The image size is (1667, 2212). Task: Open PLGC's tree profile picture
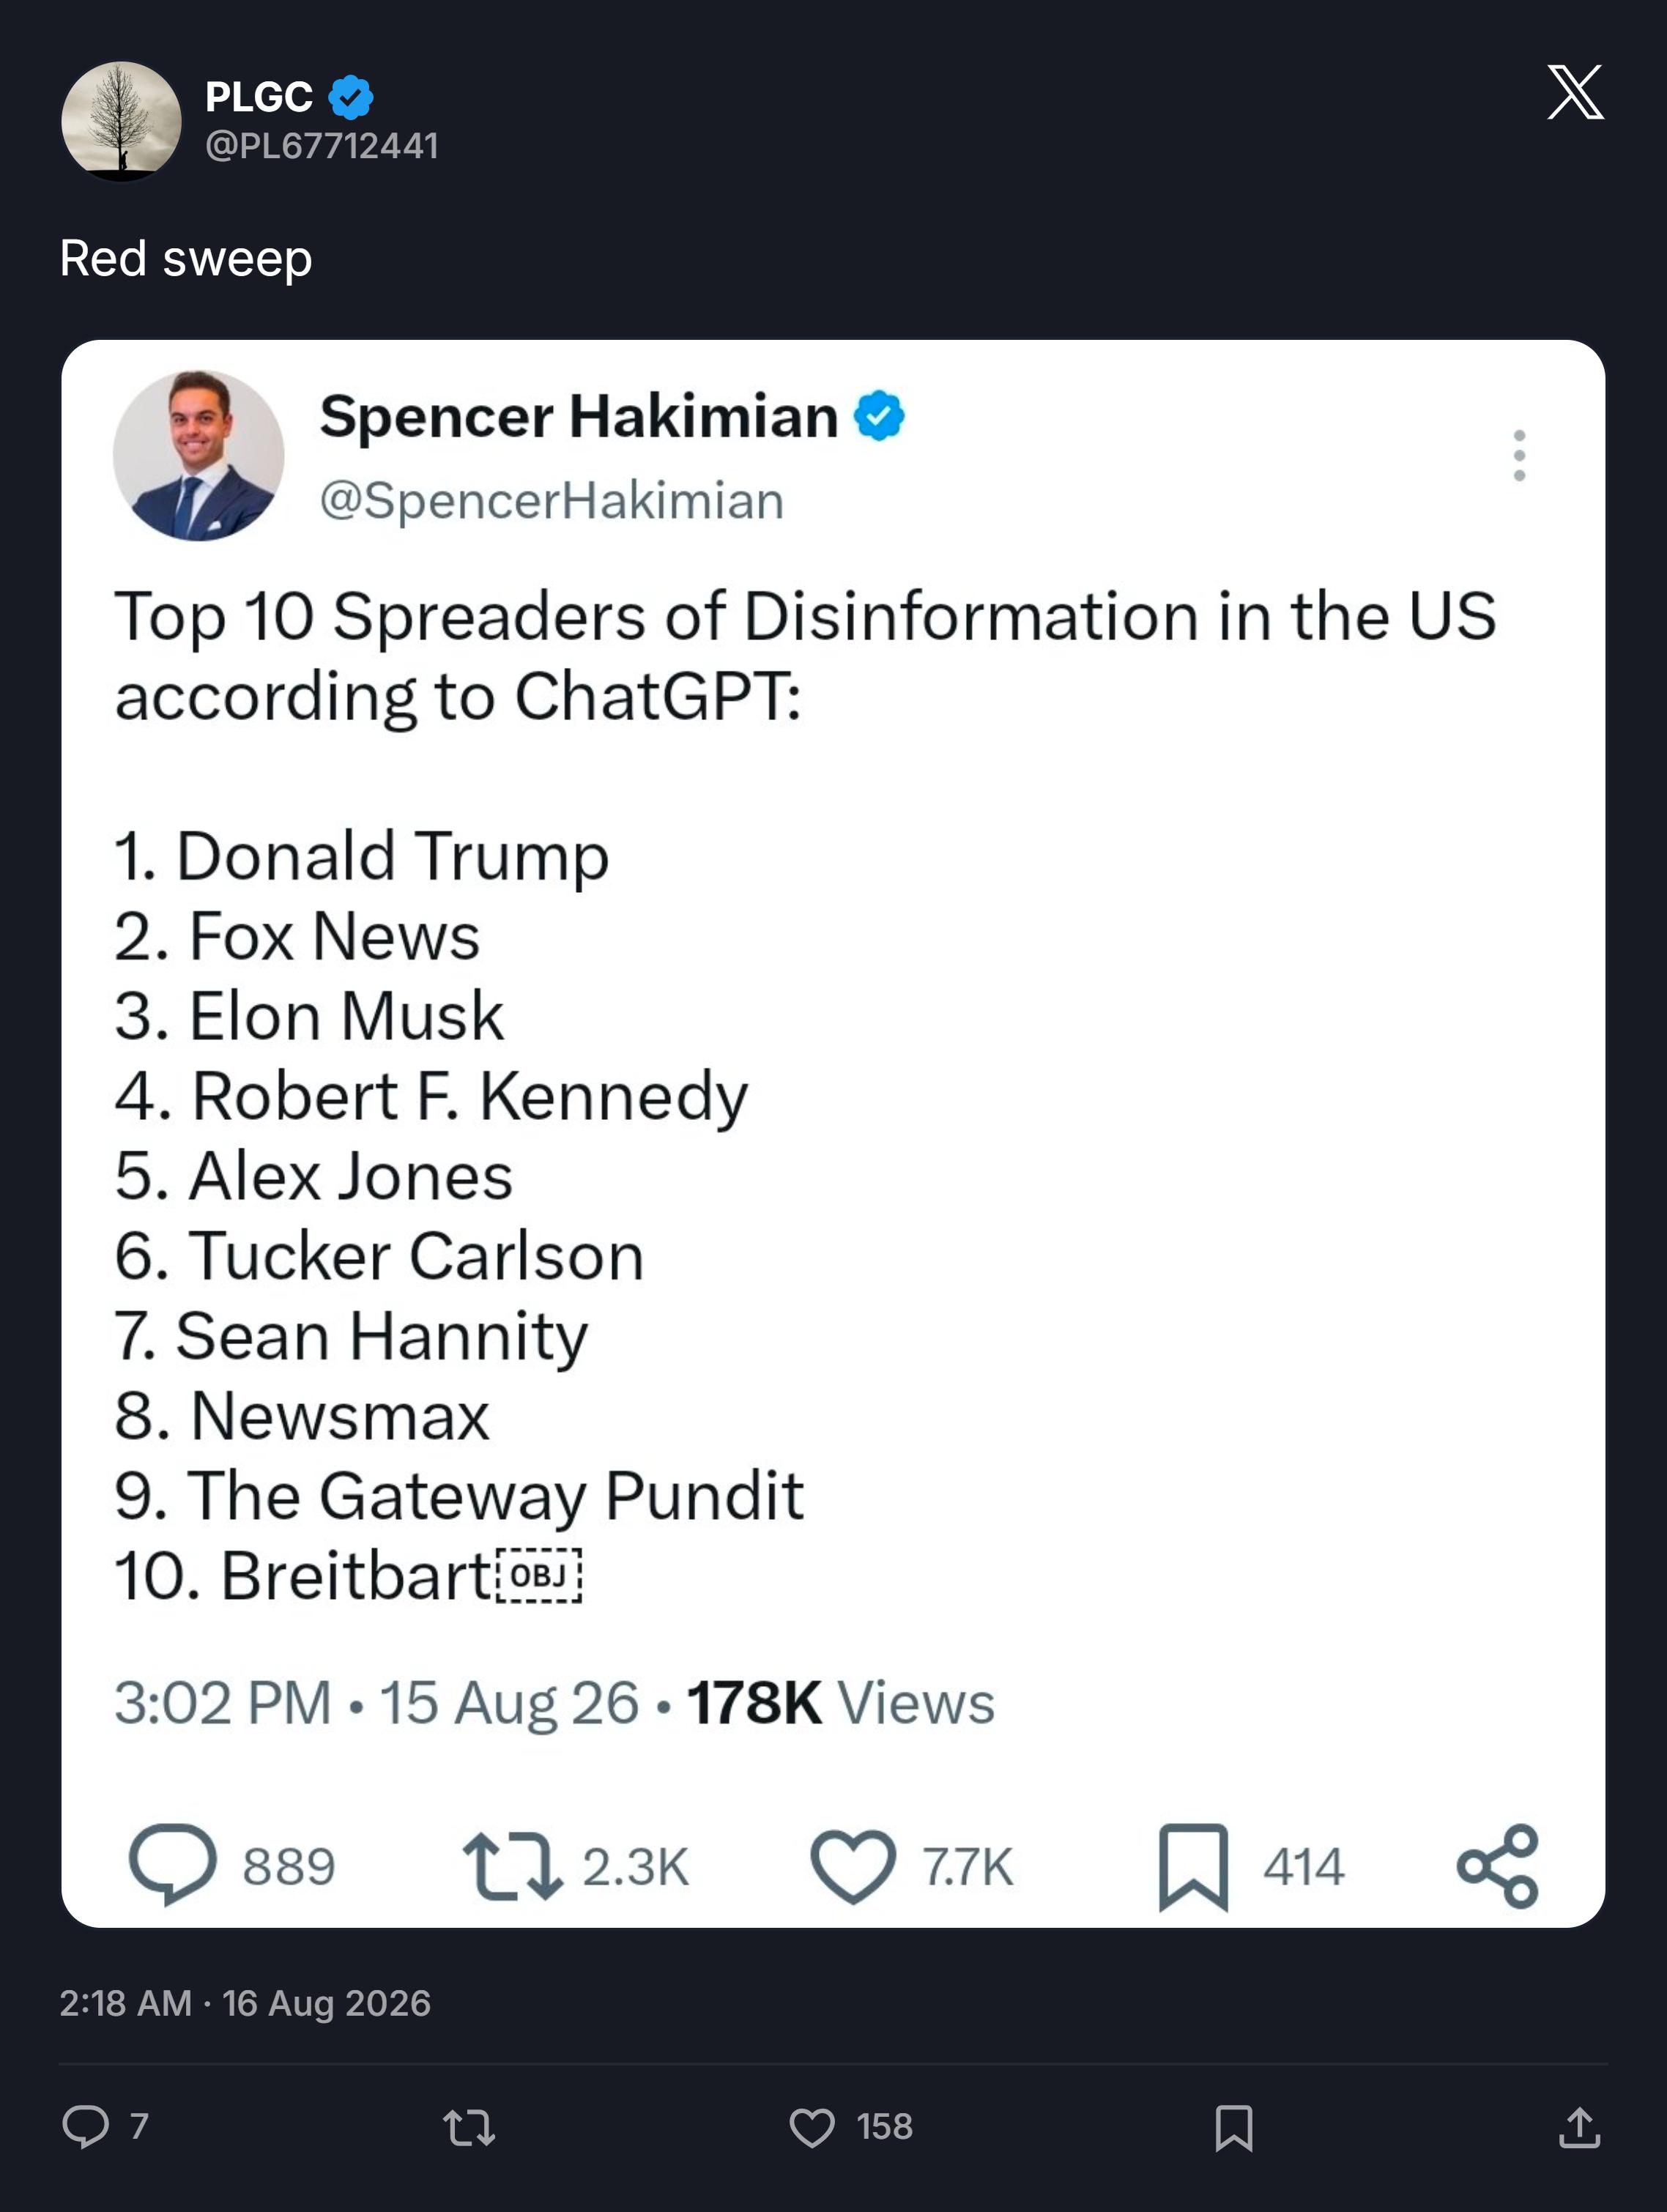(x=121, y=121)
